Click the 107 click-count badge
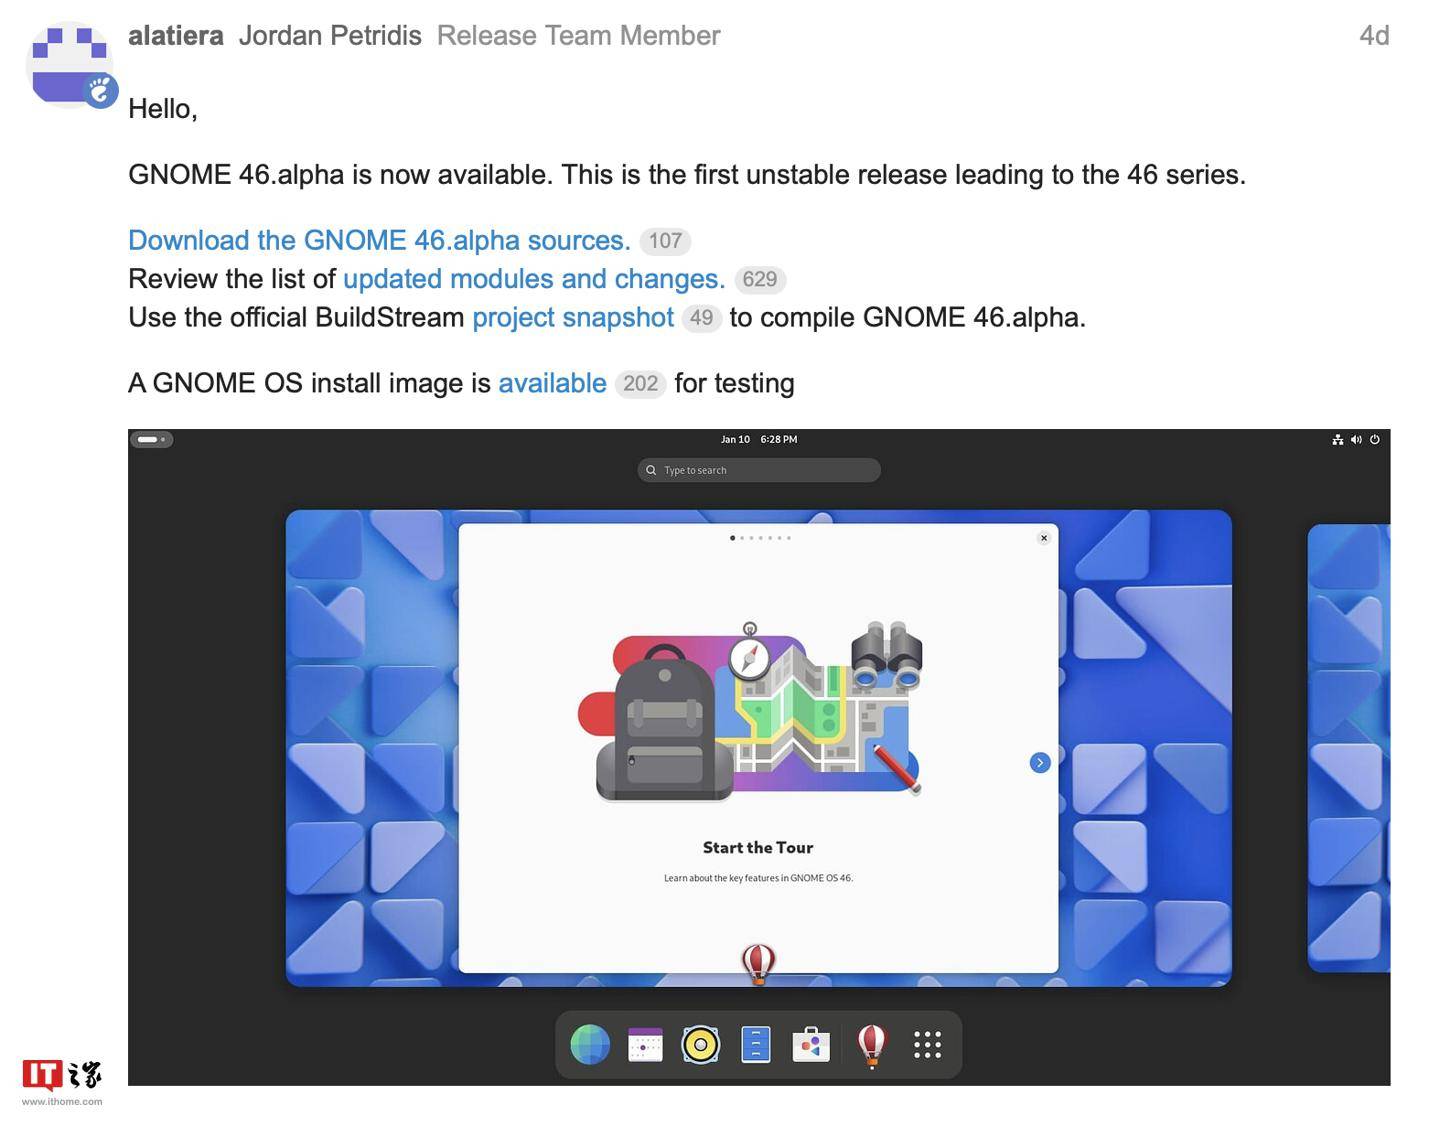The height and width of the screenshot is (1127, 1440). click(665, 241)
